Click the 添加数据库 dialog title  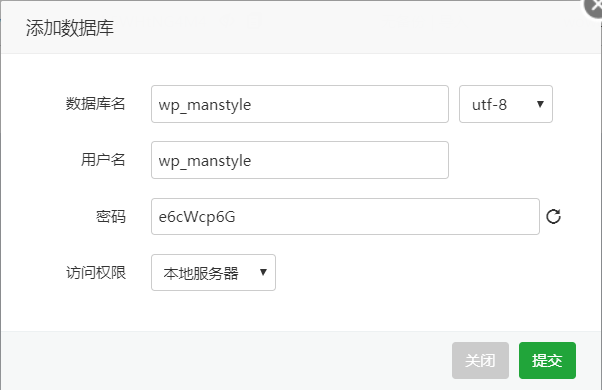[x=70, y=28]
